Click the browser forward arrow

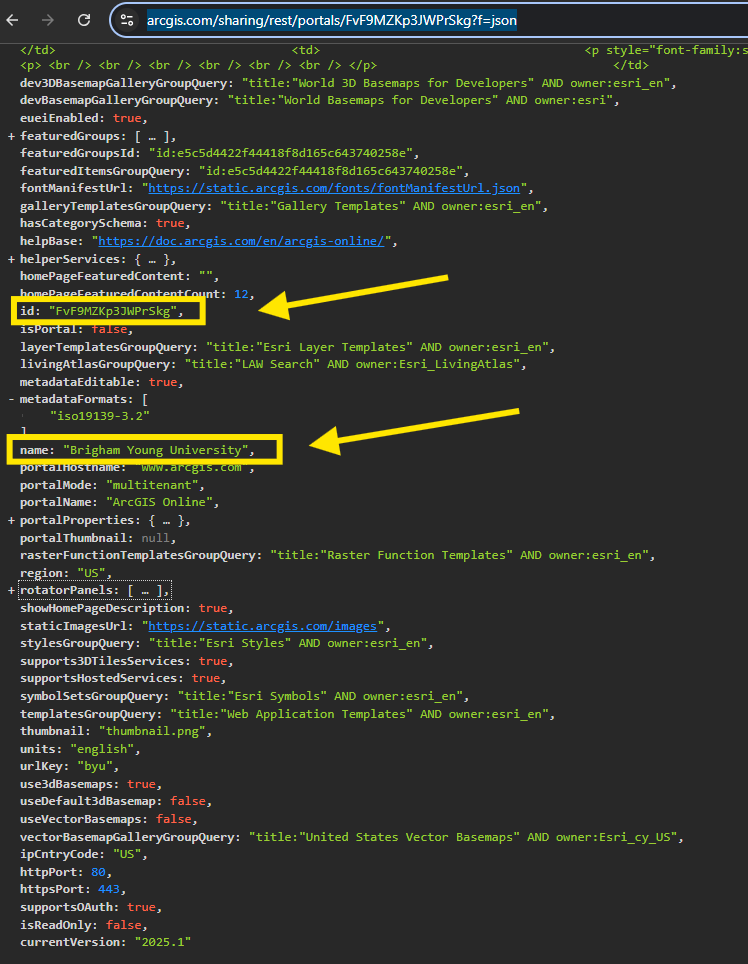click(x=47, y=20)
